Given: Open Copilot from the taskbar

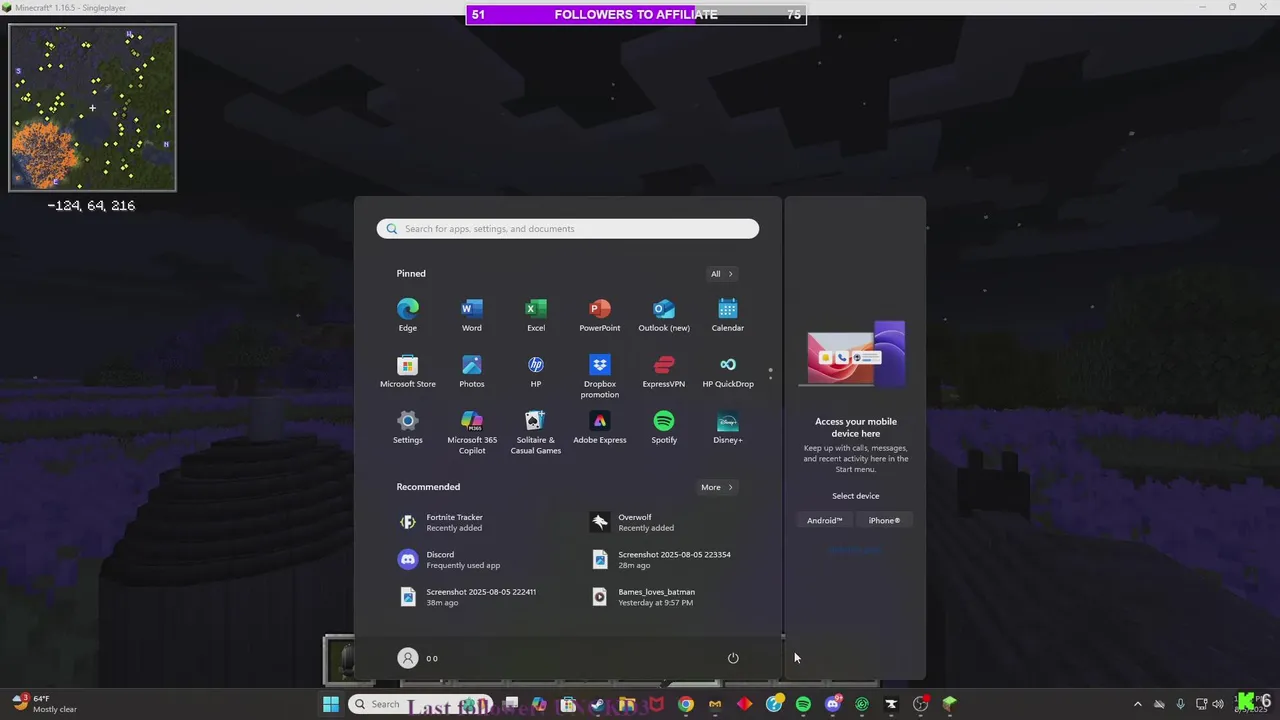Looking at the screenshot, I should pos(539,704).
